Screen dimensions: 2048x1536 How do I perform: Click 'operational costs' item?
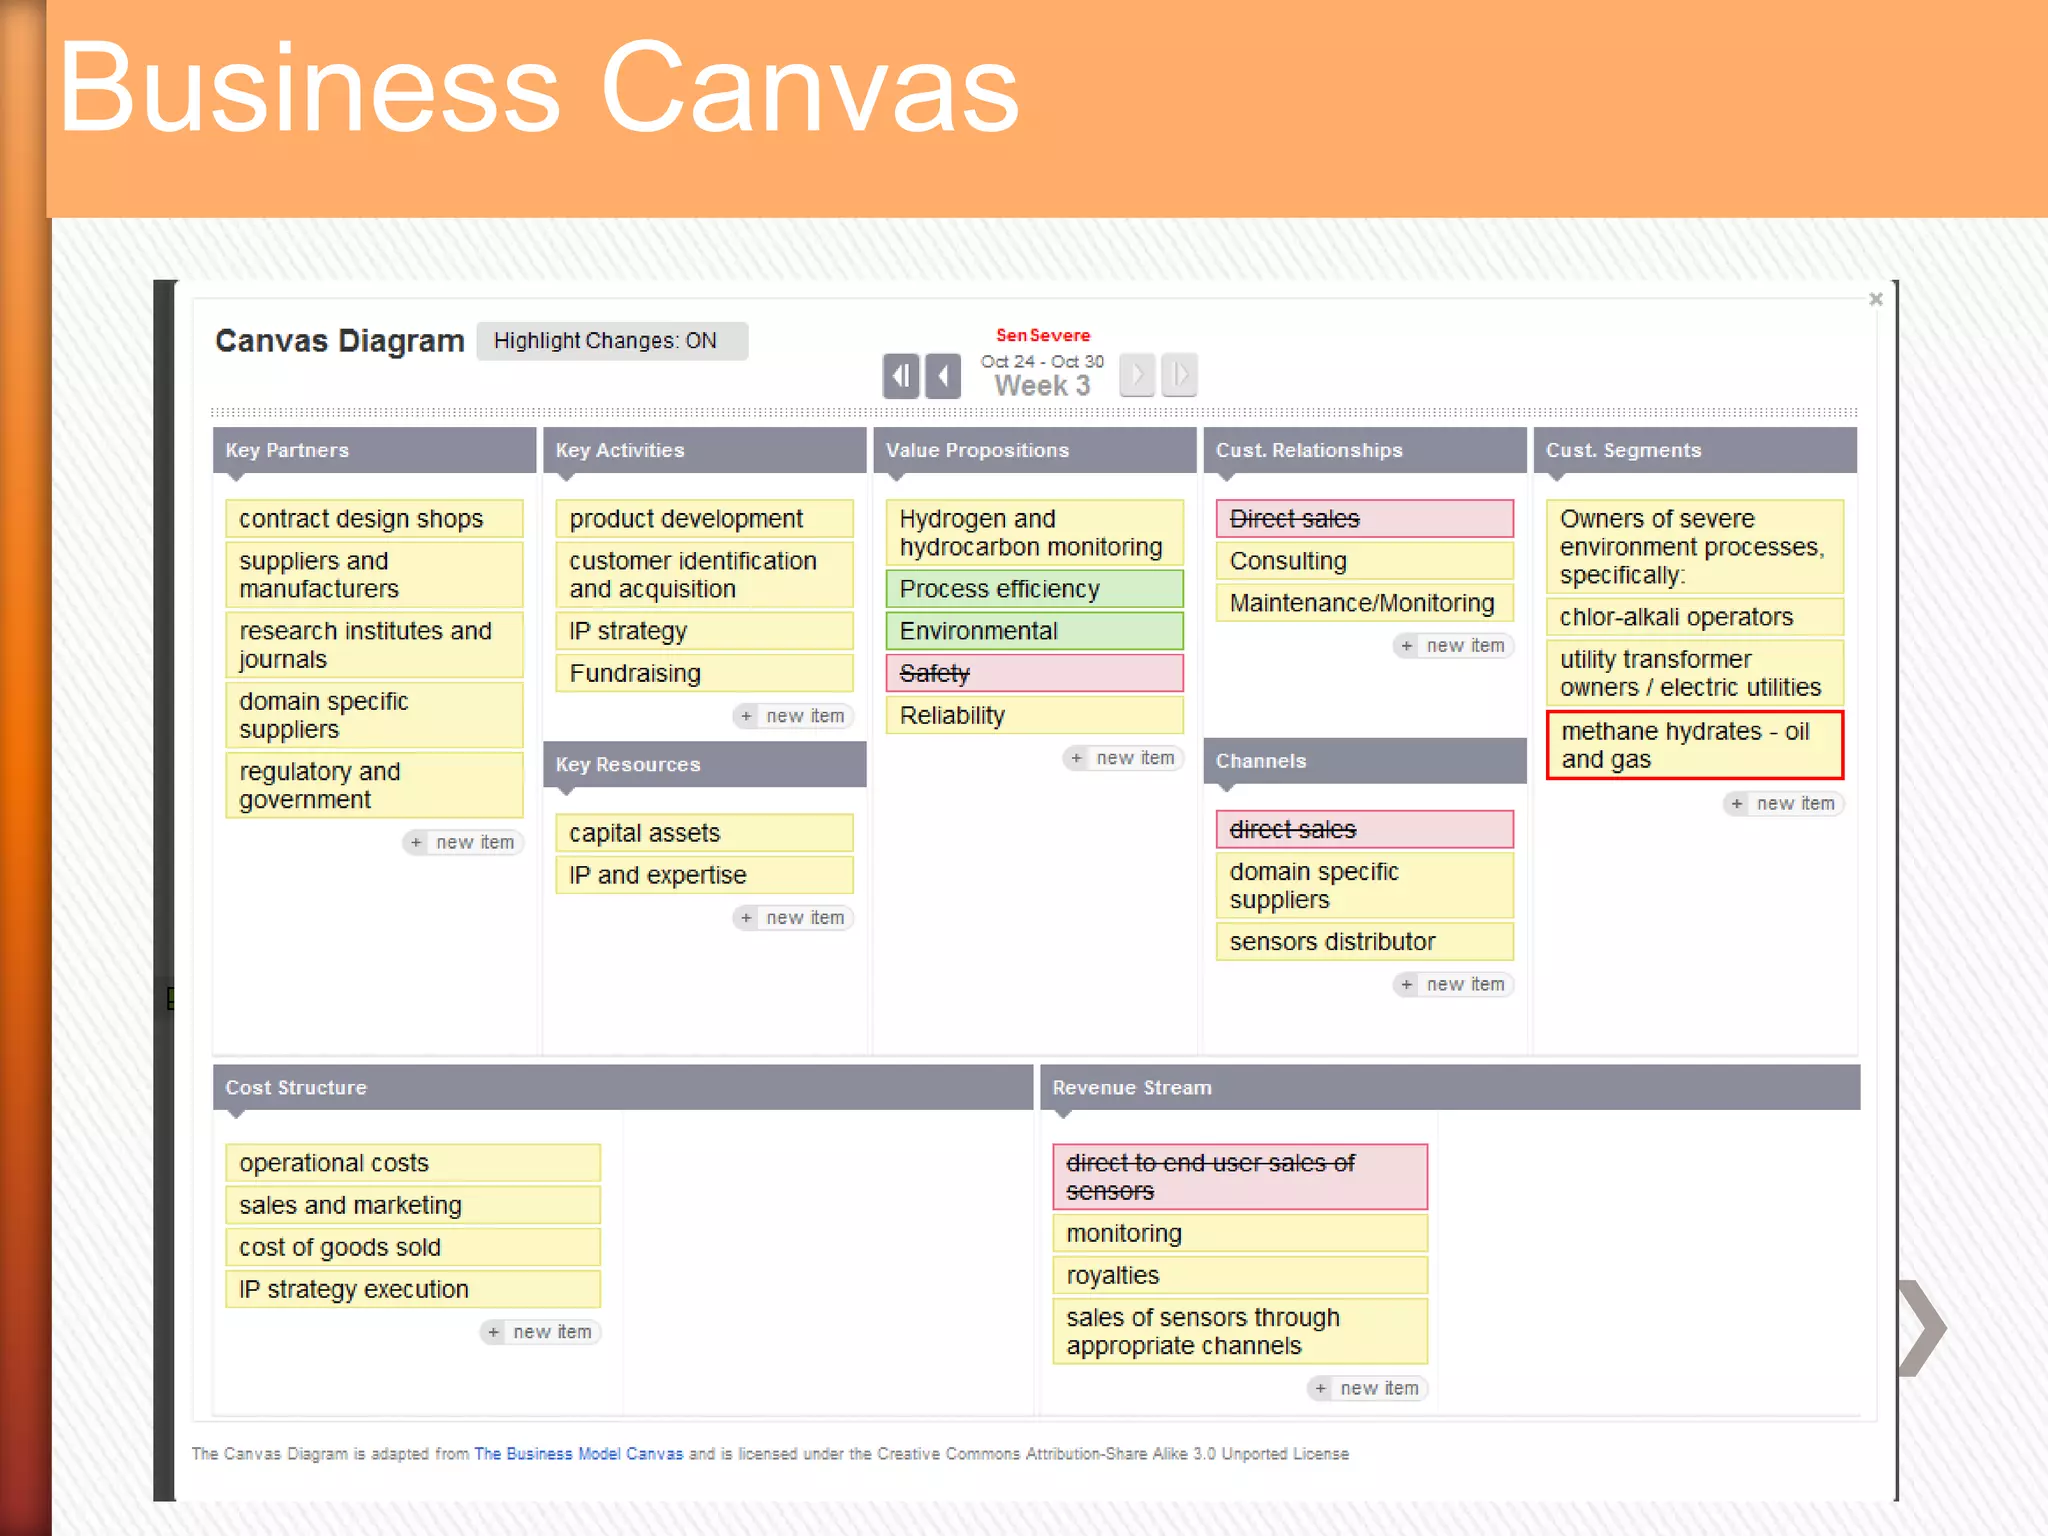pos(413,1163)
